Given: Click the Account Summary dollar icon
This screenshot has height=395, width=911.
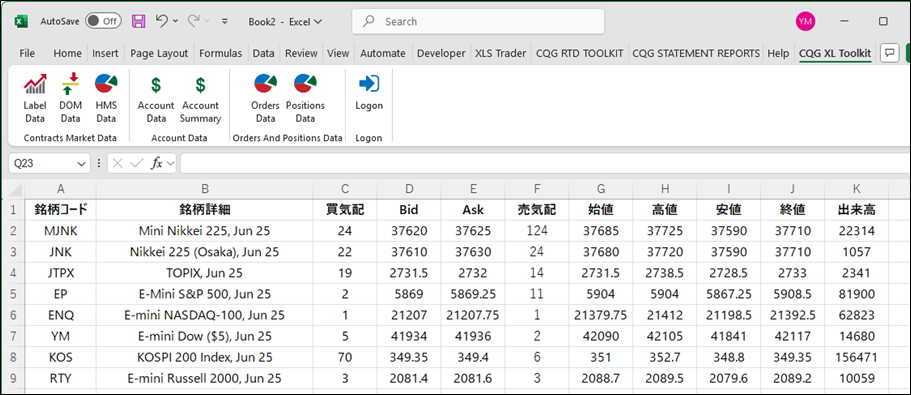Looking at the screenshot, I should coord(200,85).
